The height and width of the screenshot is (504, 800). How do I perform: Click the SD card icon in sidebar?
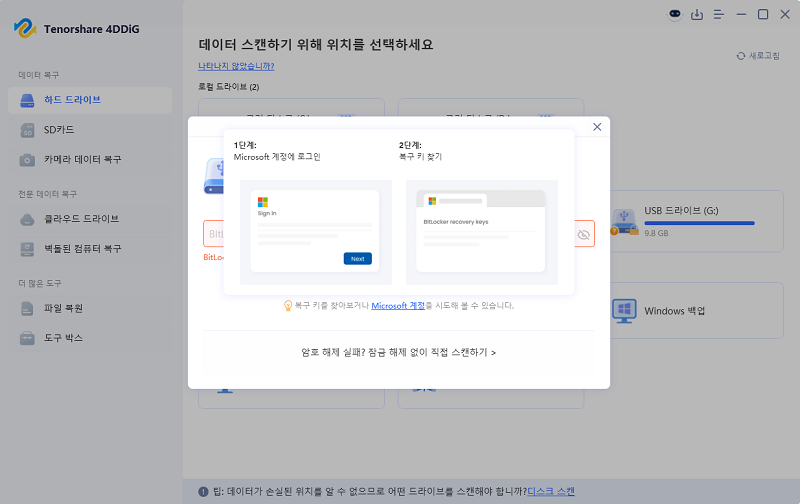point(27,131)
